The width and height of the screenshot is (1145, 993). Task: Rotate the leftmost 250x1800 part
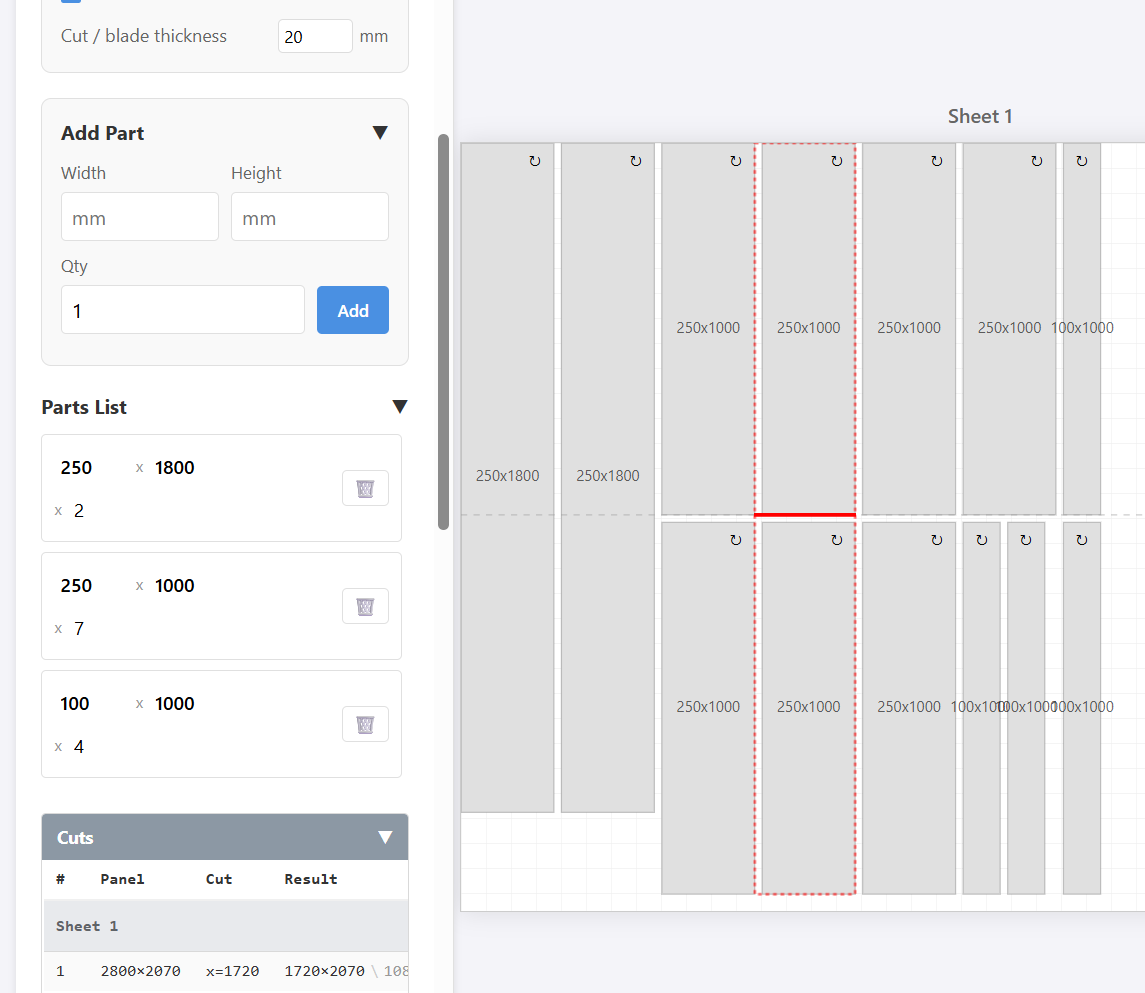point(535,161)
